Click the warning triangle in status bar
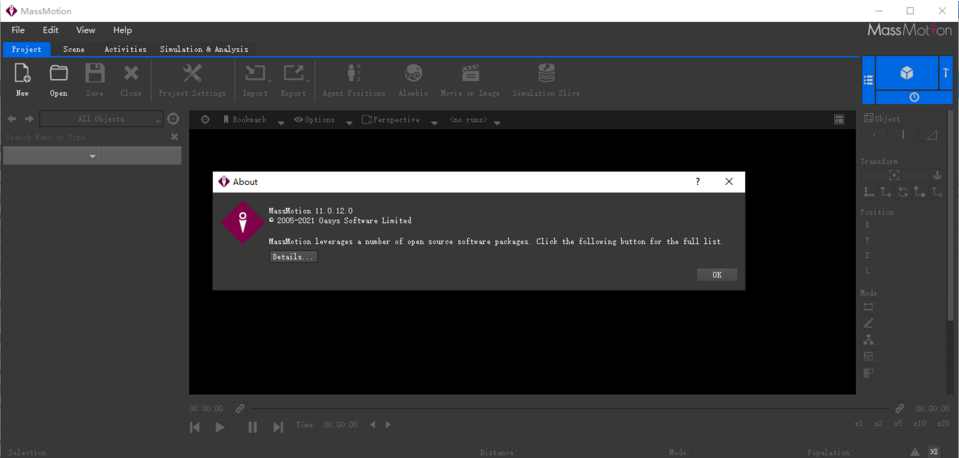Viewport: 959px width, 458px height. click(x=914, y=451)
